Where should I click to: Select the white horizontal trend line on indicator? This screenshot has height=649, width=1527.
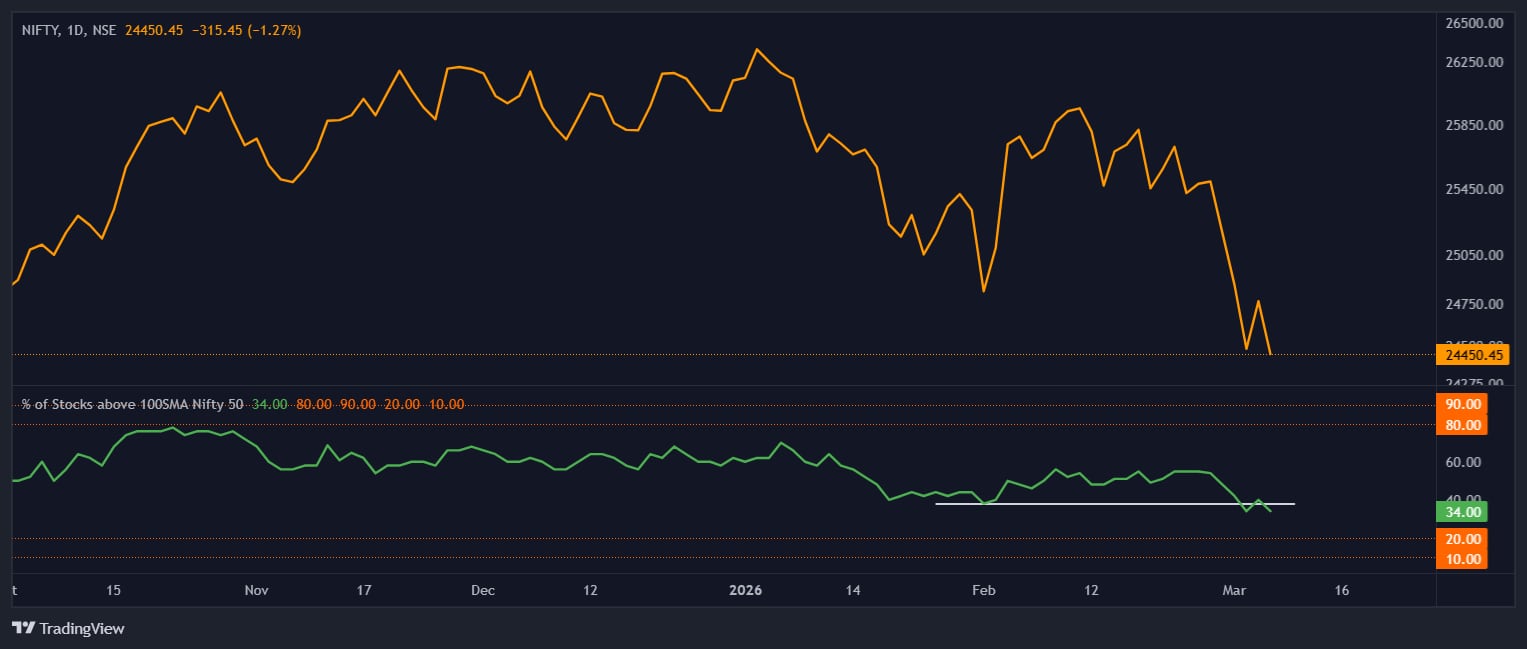(x=1115, y=503)
